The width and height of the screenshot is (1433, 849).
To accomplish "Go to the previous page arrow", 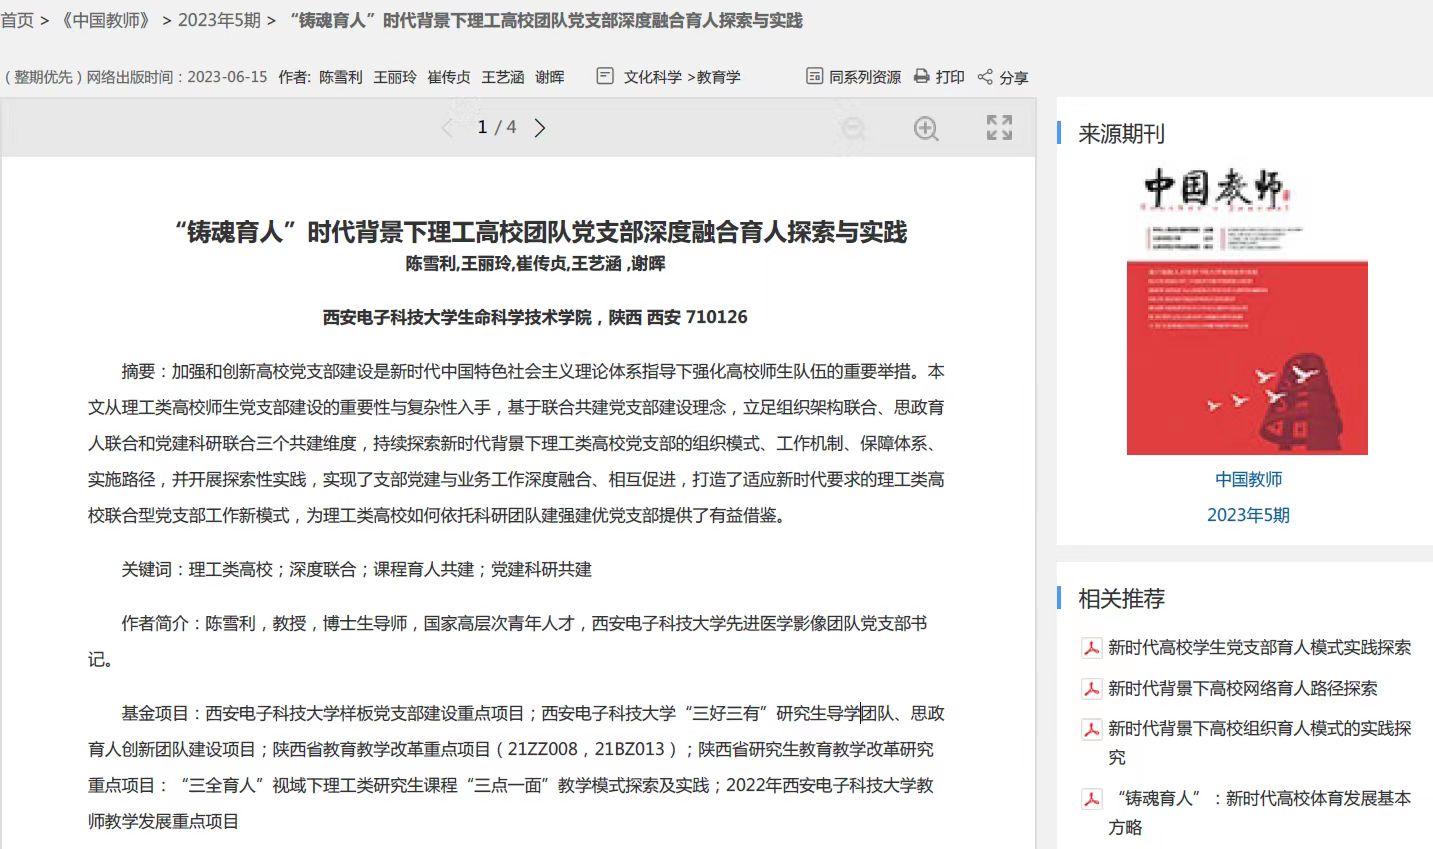I will coord(447,128).
